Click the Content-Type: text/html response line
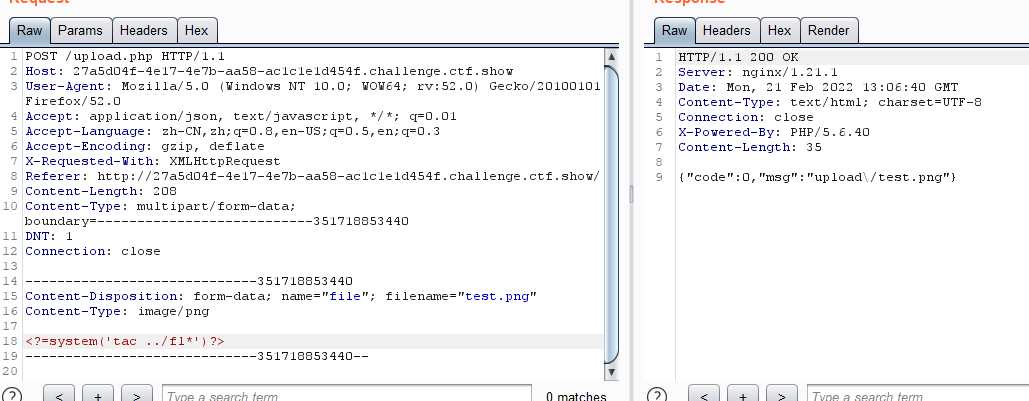The image size is (1029, 401). (x=830, y=102)
